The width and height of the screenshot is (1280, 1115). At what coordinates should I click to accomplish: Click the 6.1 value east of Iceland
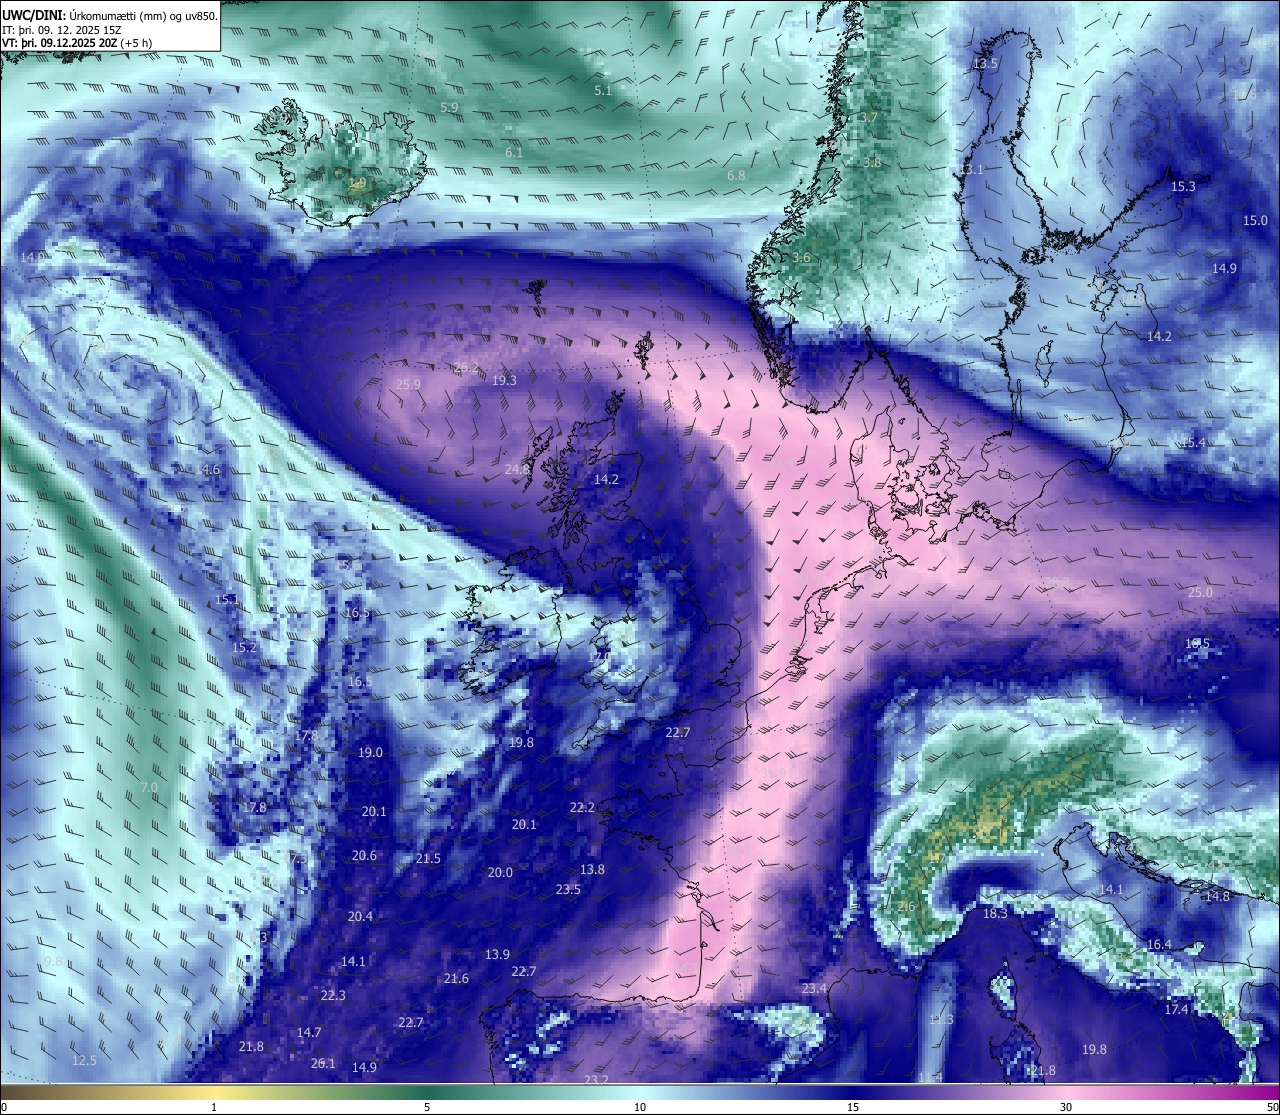tap(514, 152)
